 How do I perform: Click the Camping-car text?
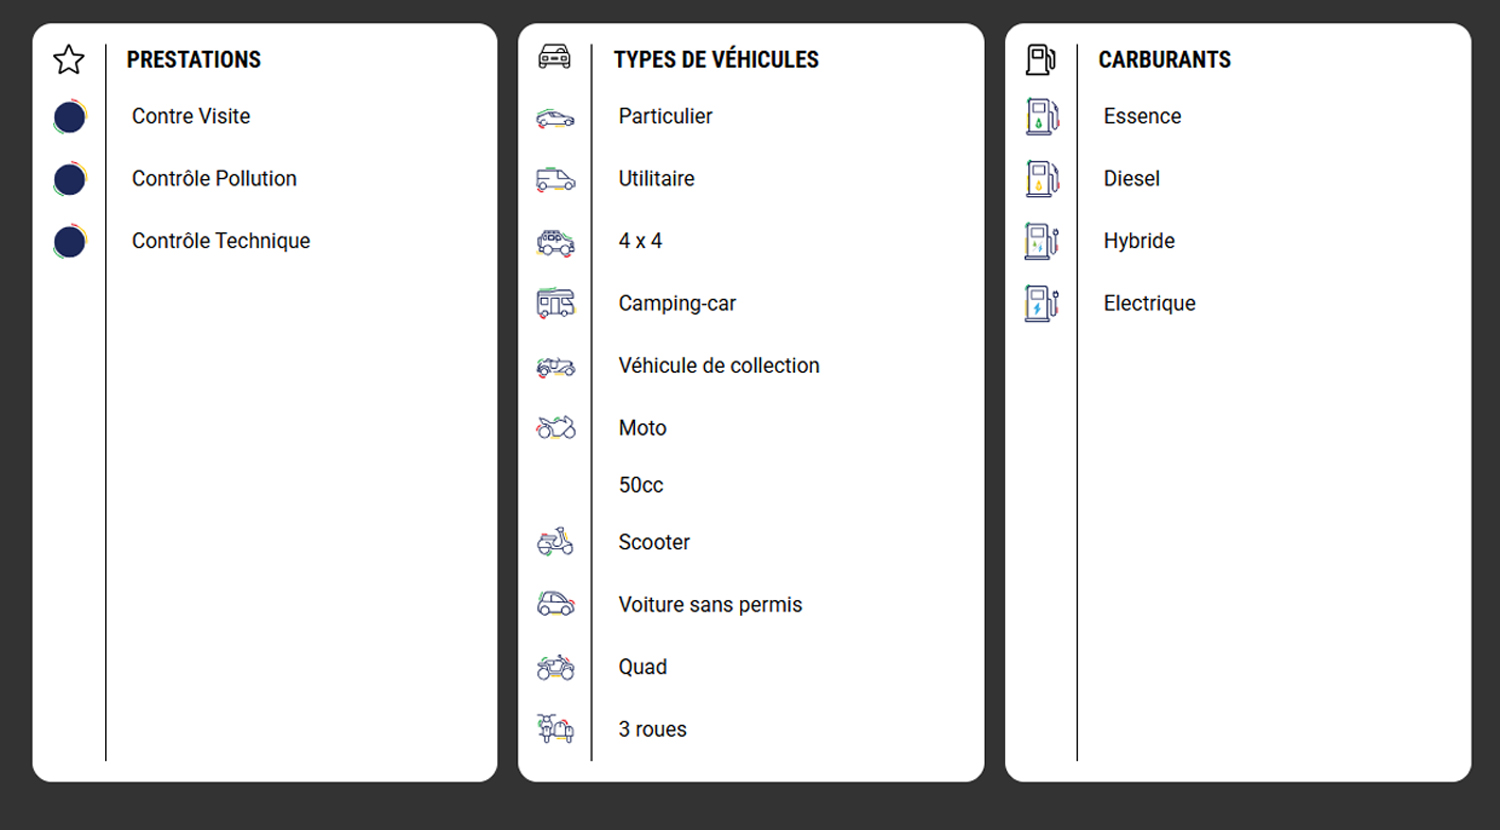pos(677,303)
